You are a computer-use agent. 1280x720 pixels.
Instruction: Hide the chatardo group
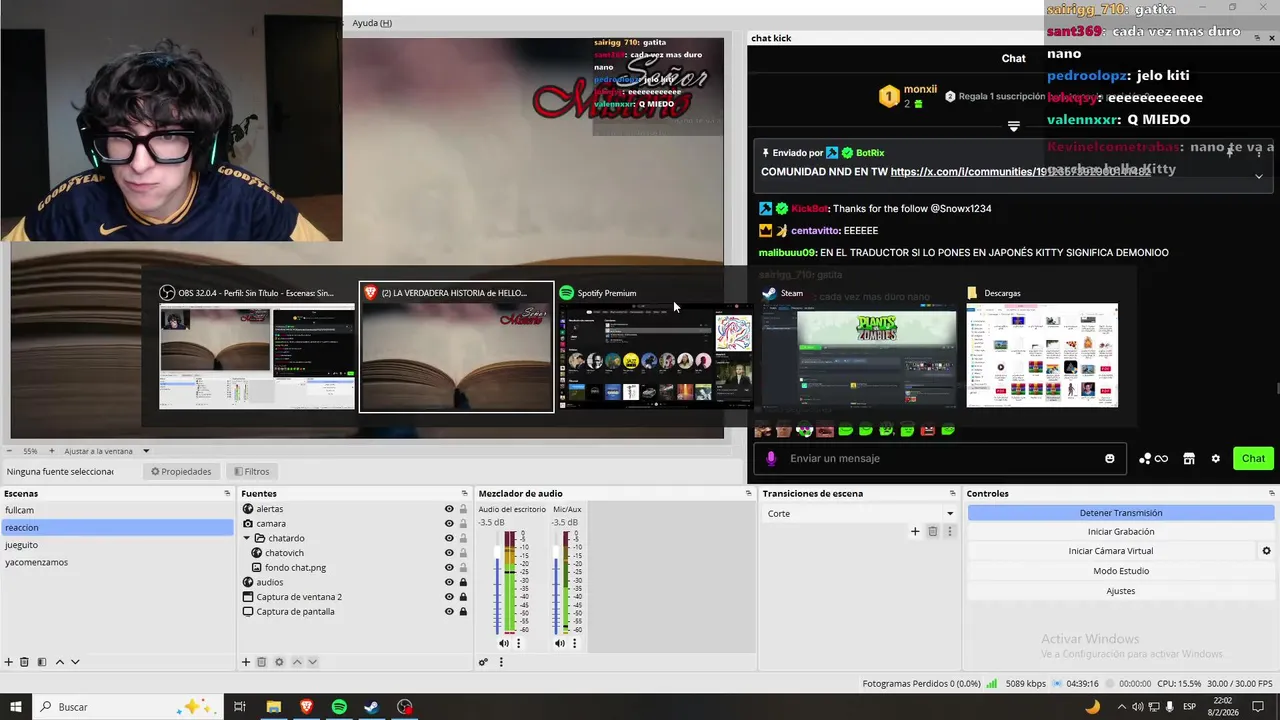tap(449, 538)
